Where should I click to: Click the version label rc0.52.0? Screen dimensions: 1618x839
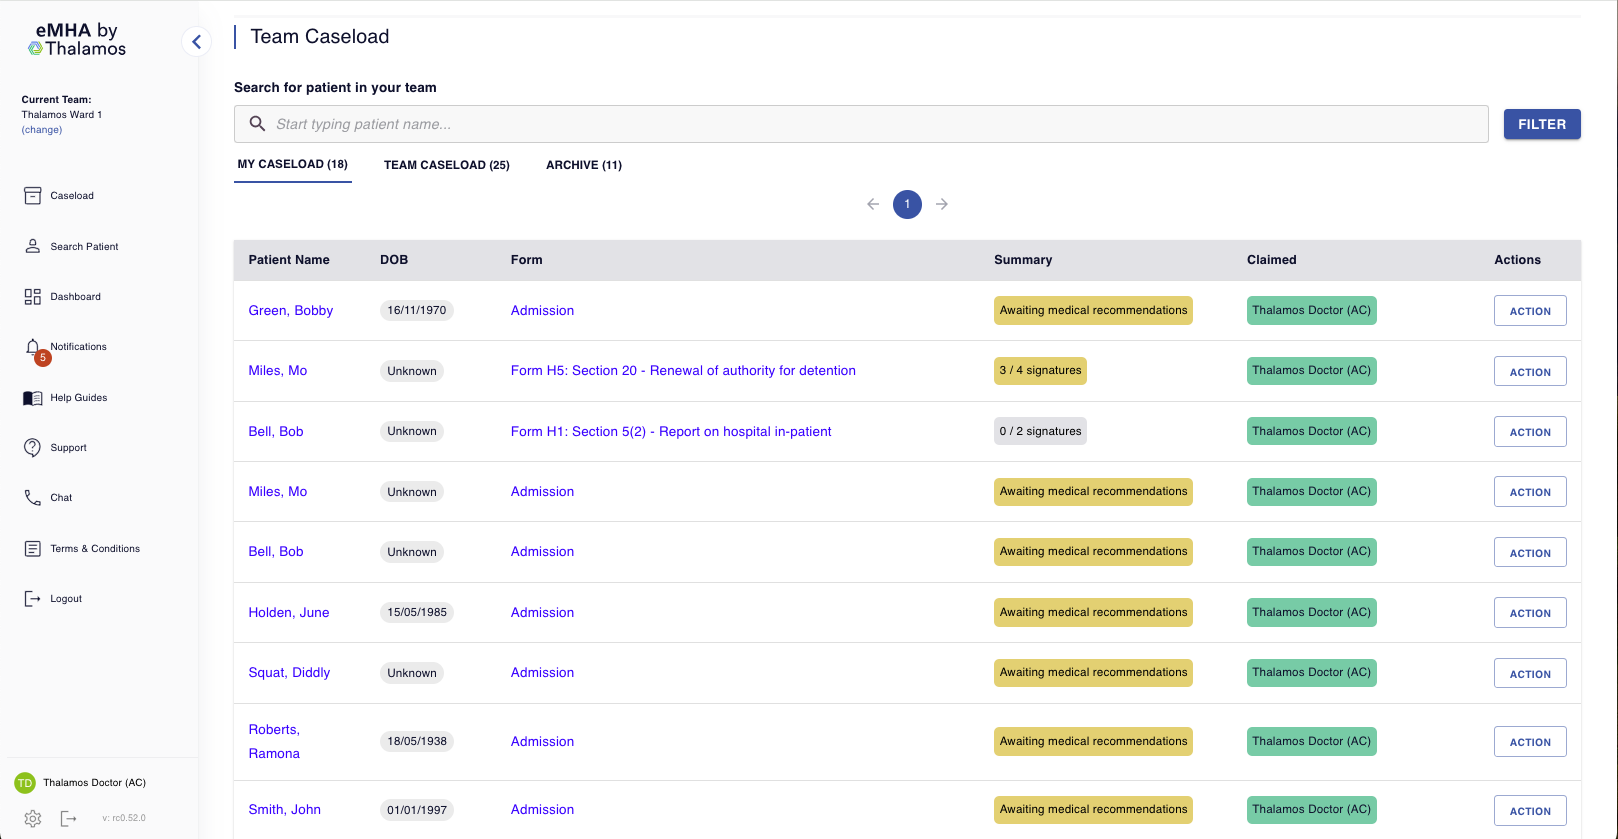click(x=124, y=818)
